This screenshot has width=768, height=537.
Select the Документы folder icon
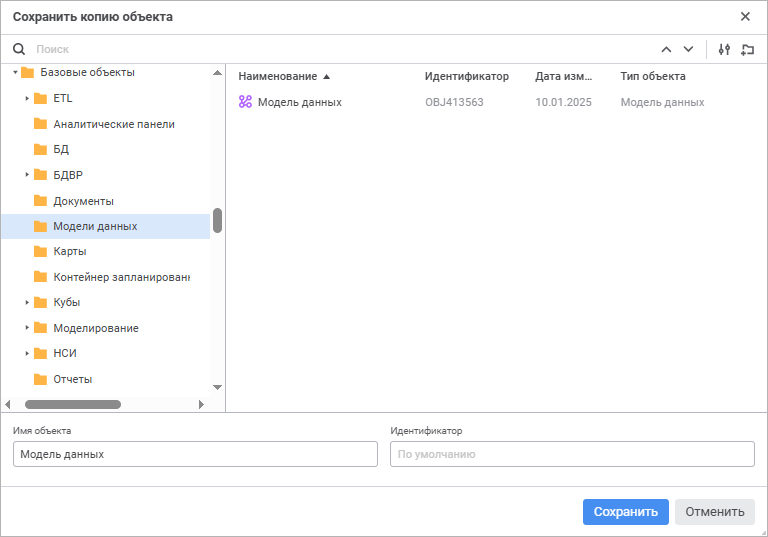(41, 201)
